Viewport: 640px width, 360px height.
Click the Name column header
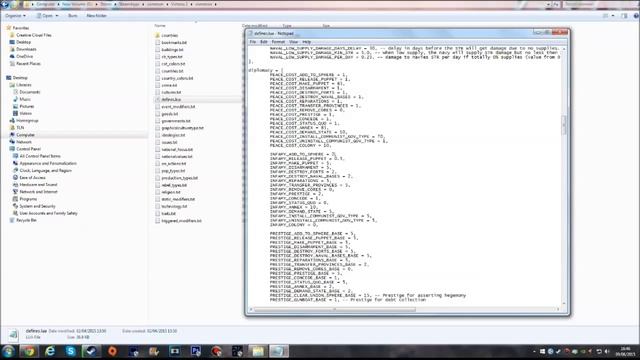(x=160, y=26)
